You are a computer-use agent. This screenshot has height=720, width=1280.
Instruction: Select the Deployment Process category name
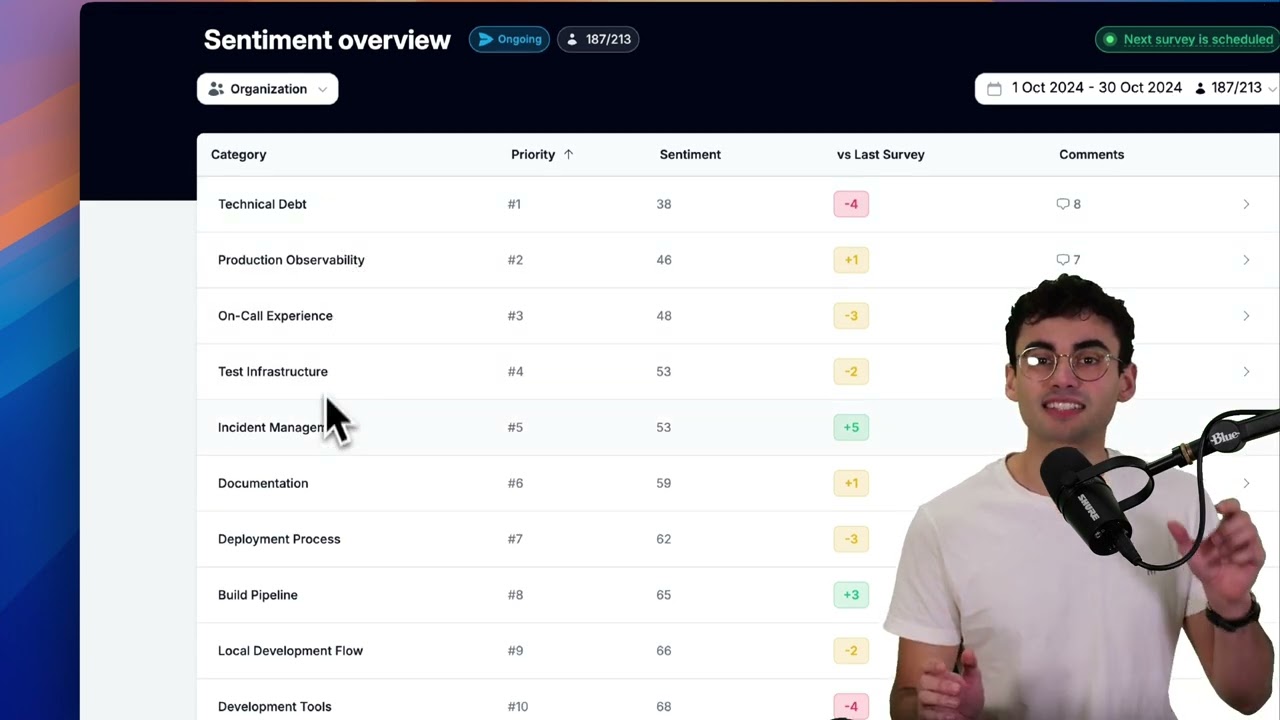tap(279, 539)
